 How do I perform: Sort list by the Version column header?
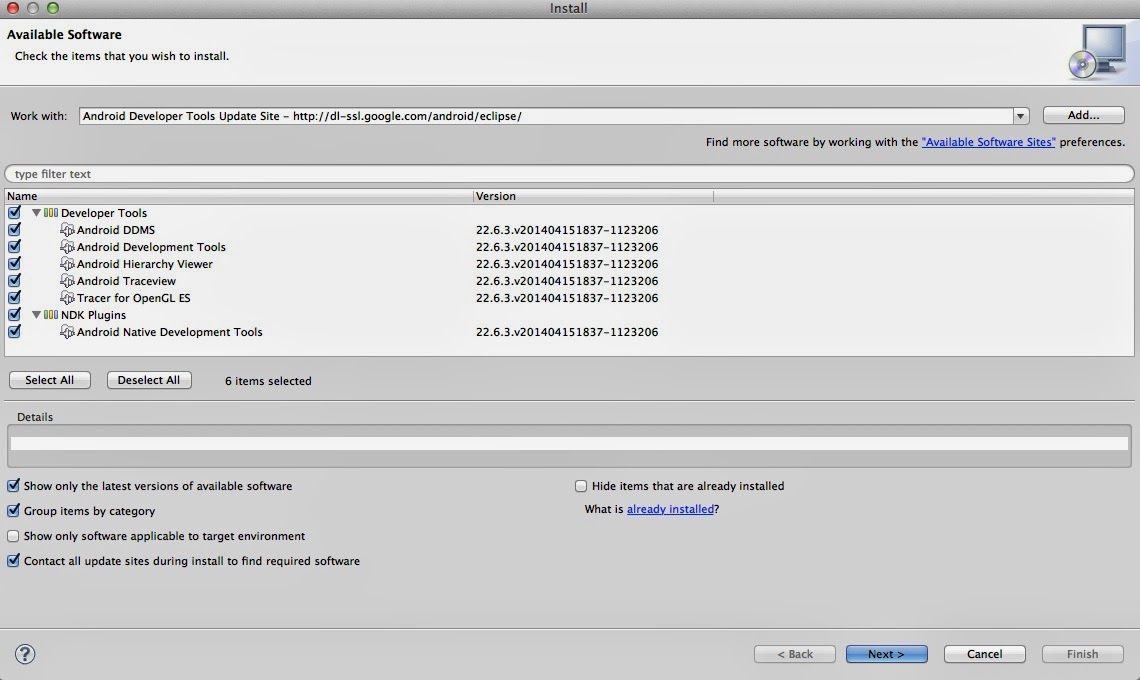coord(593,196)
